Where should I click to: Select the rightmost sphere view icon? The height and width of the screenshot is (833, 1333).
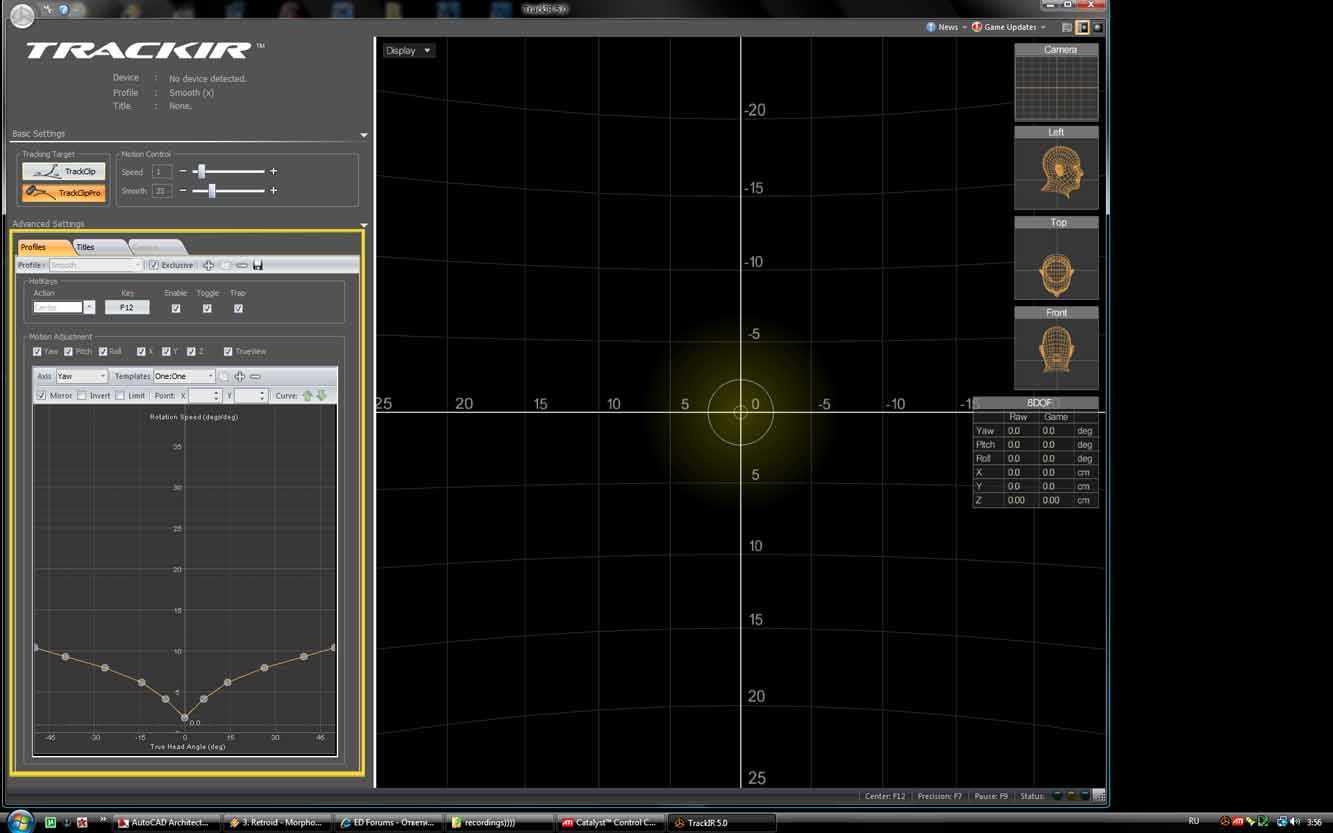click(1097, 28)
